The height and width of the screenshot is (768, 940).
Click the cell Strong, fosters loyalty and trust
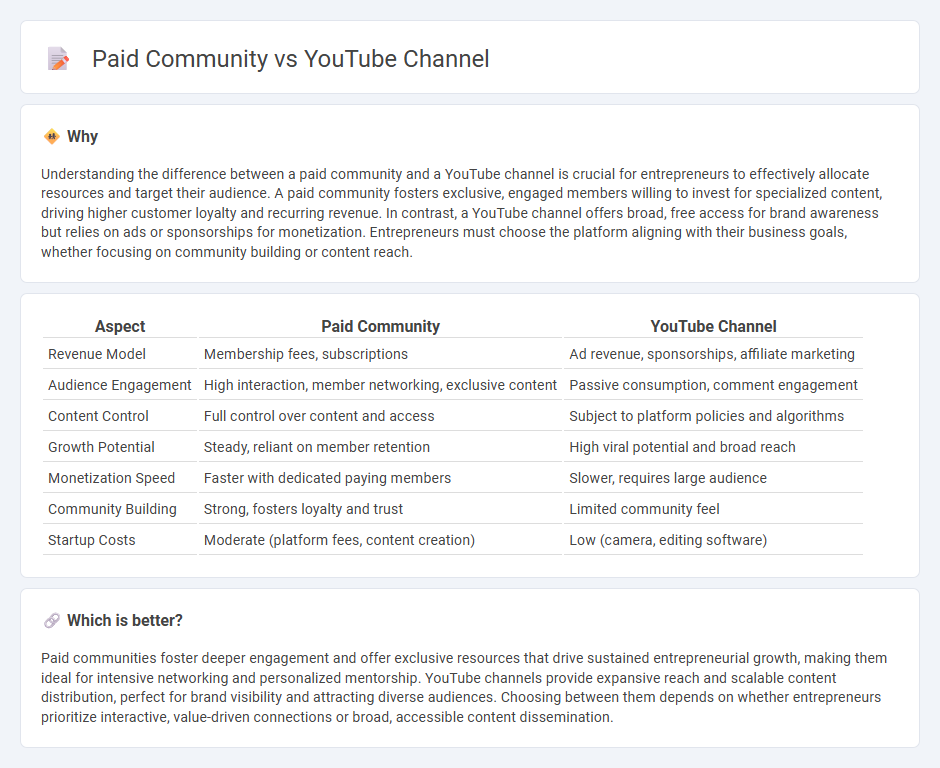coord(380,509)
